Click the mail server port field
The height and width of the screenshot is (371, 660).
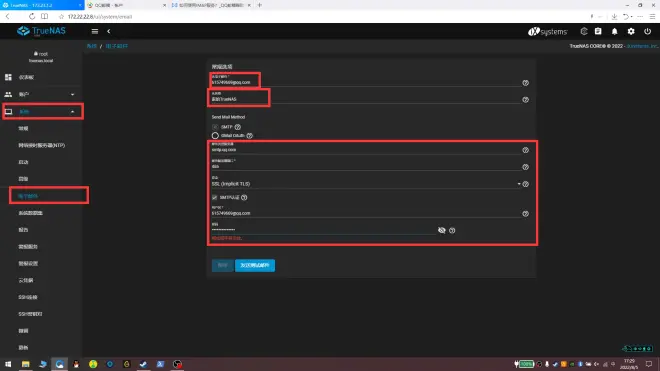point(366,166)
